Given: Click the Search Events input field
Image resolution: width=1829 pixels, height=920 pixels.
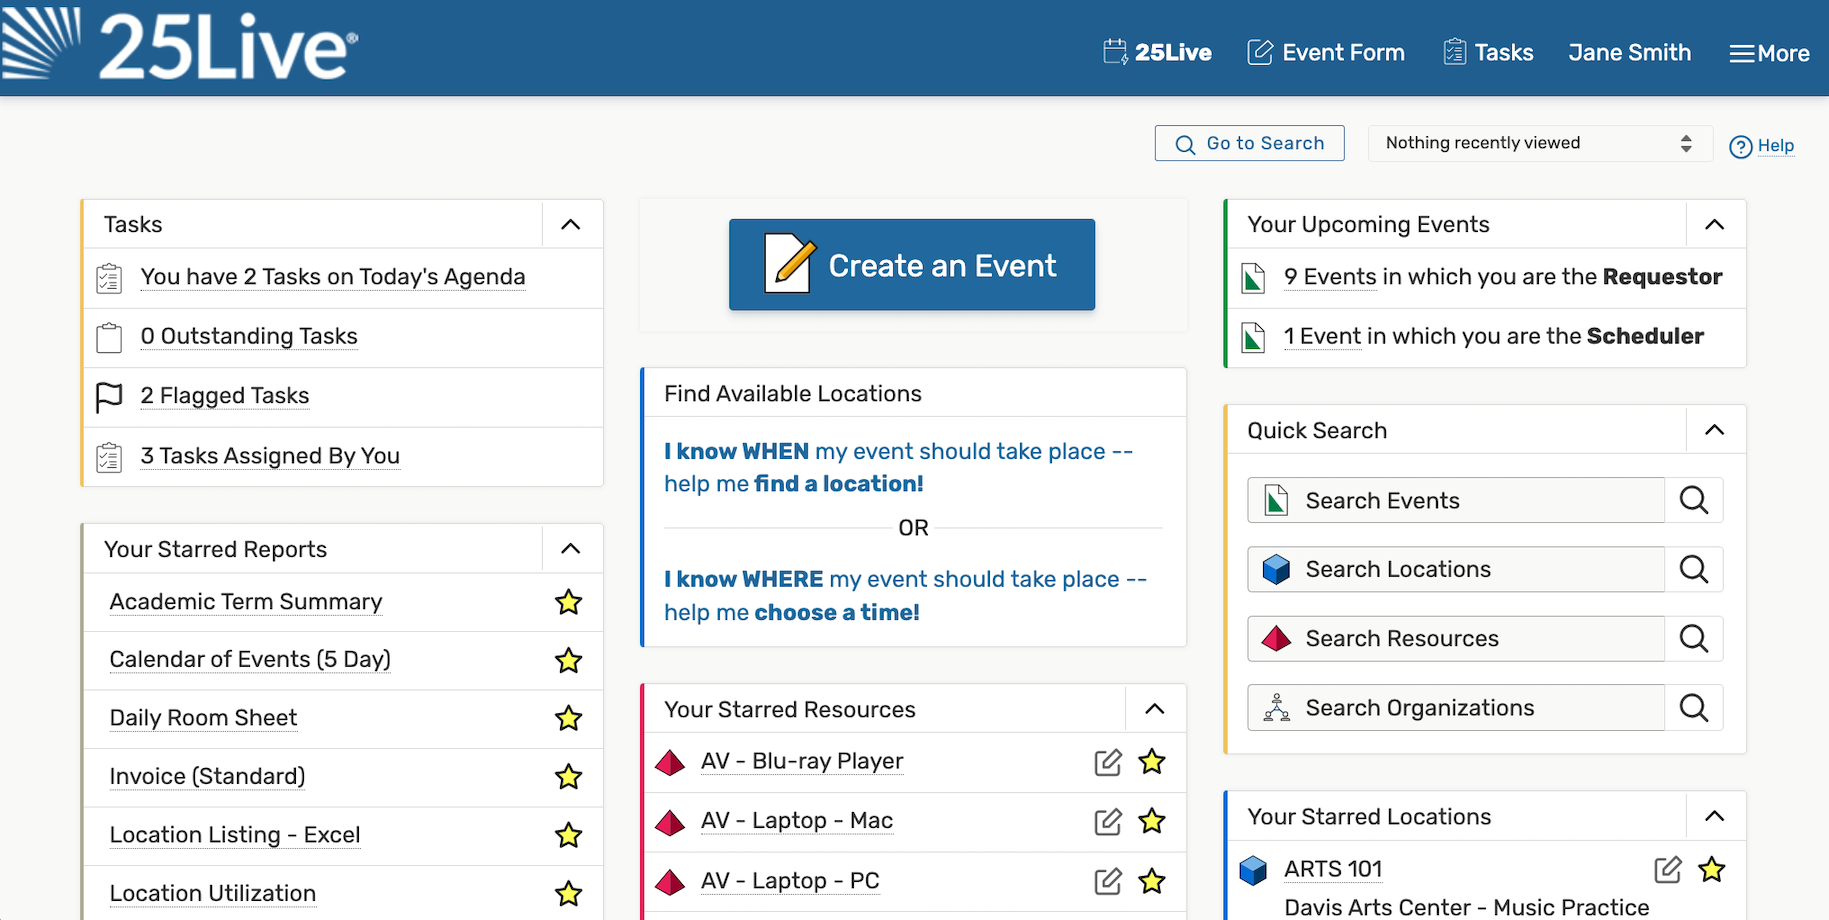Looking at the screenshot, I should click(1456, 500).
